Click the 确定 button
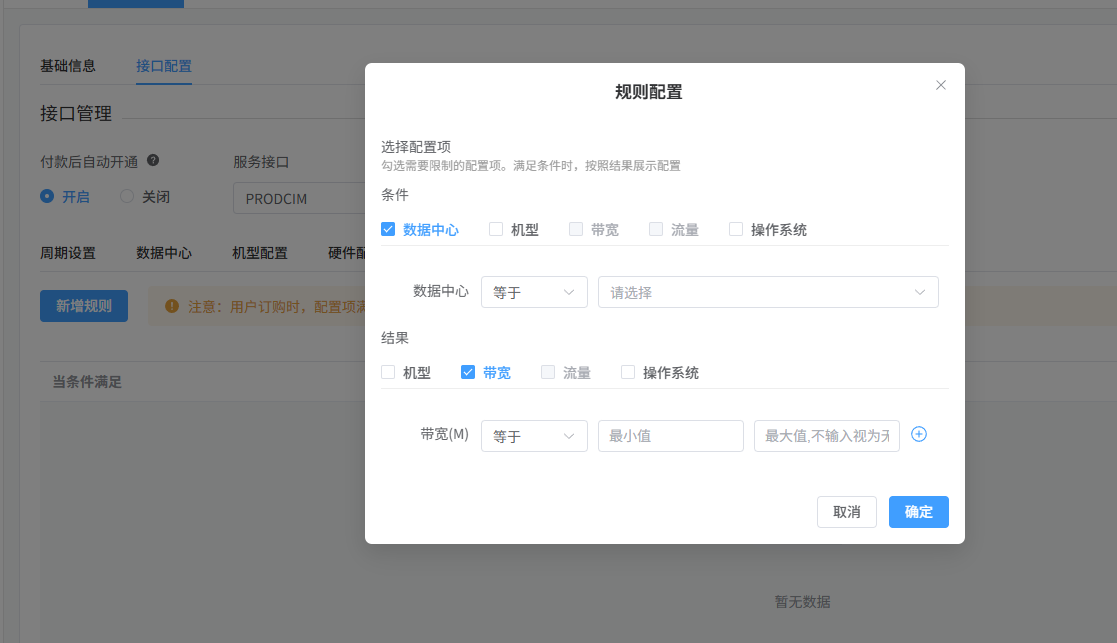The image size is (1117, 643). [x=918, y=512]
